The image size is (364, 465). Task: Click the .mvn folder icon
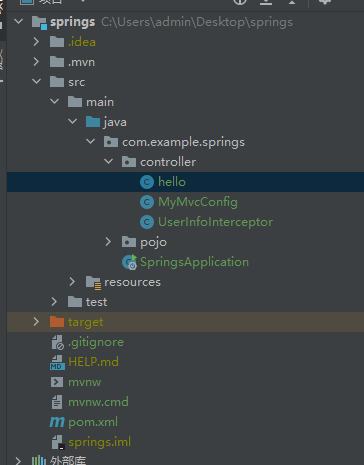[x=57, y=62]
